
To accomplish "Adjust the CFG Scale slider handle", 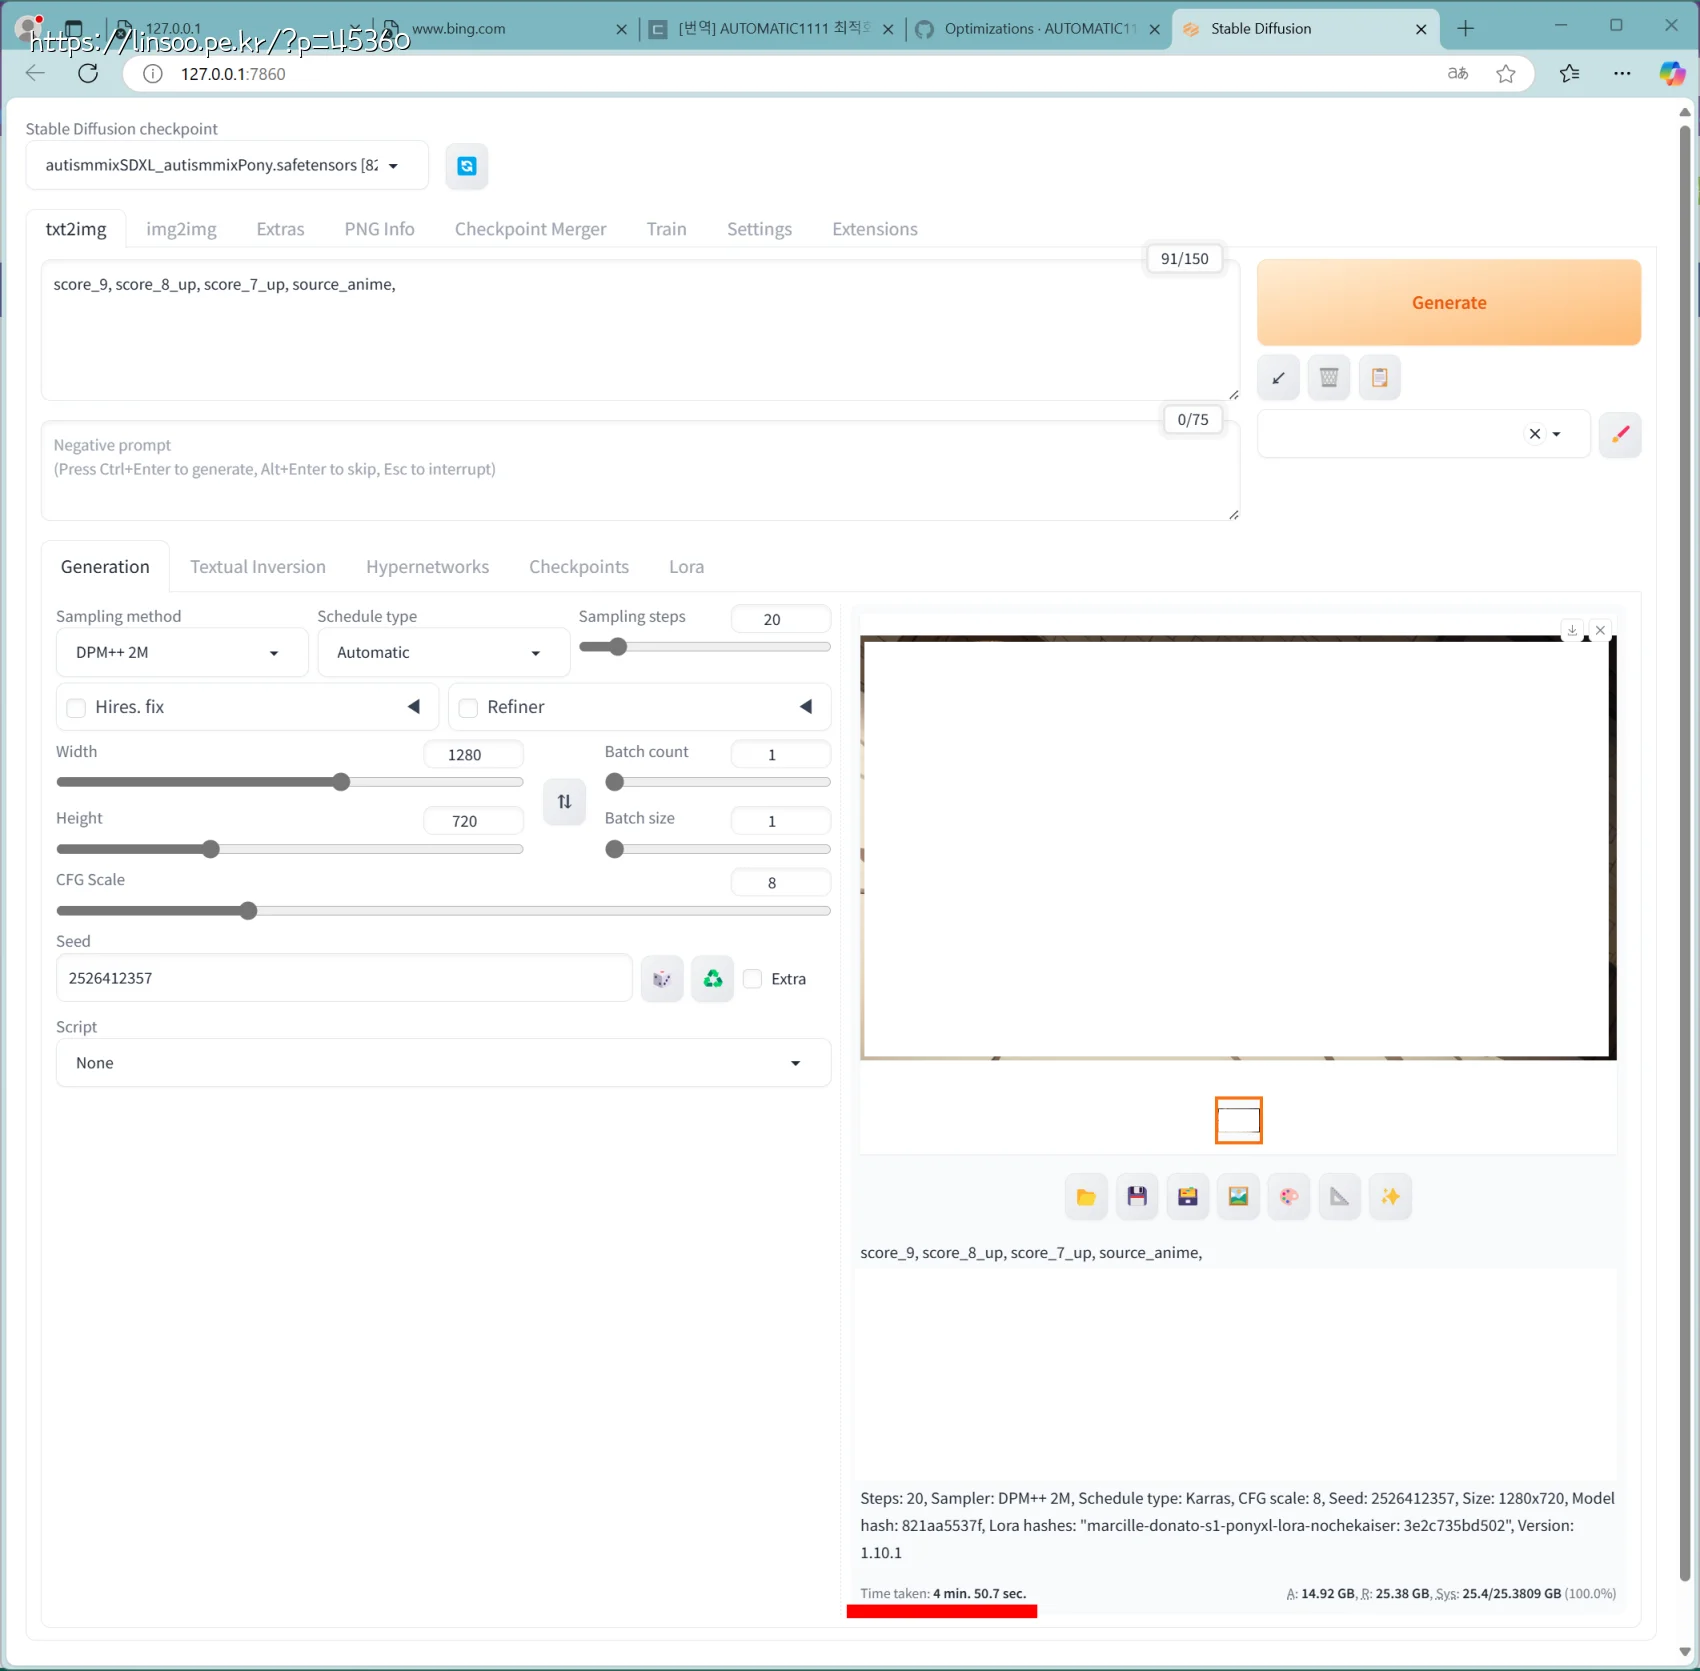I will tap(248, 911).
